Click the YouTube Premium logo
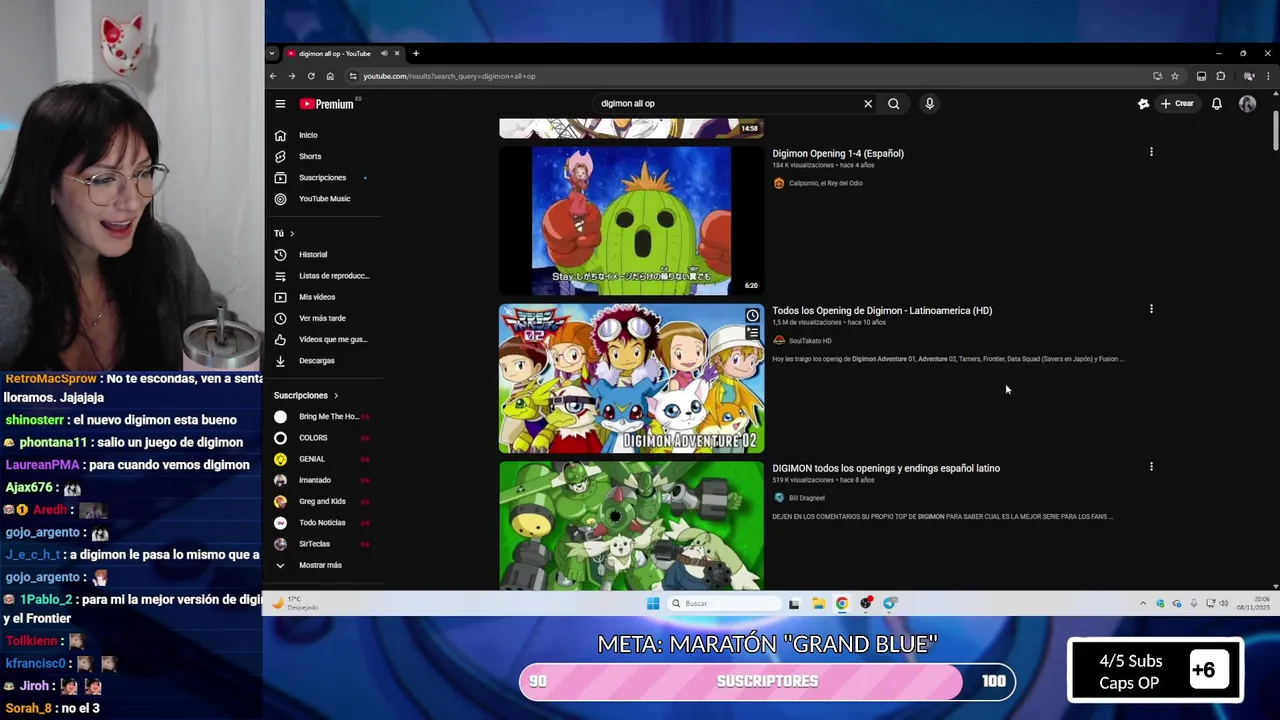The height and width of the screenshot is (720, 1280). 327,104
